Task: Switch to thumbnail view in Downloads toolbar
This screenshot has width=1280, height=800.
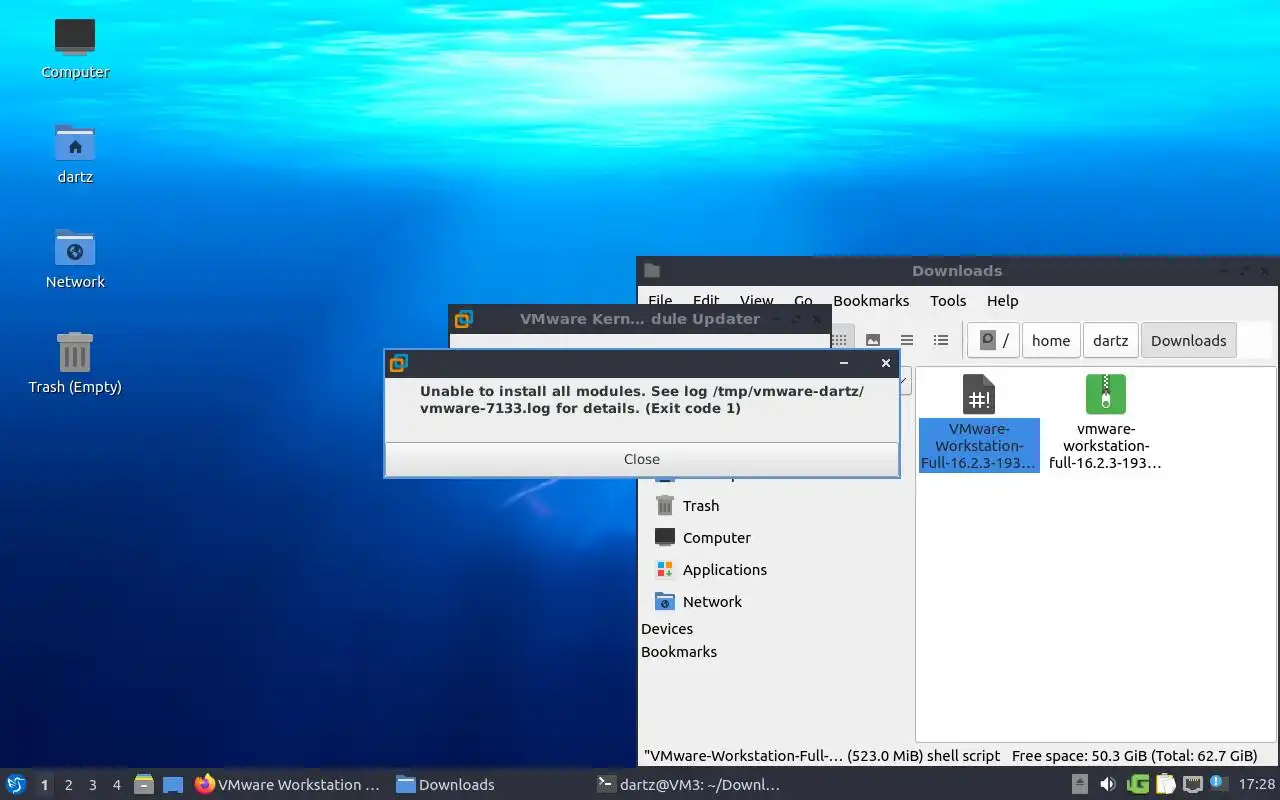Action: point(873,340)
